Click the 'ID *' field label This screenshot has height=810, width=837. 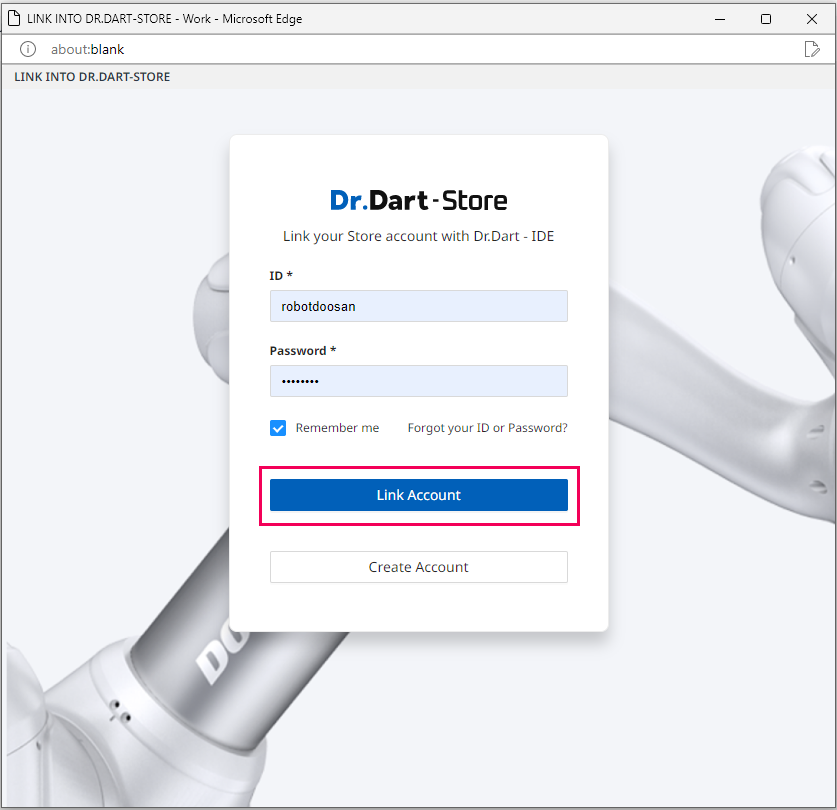[x=281, y=276]
